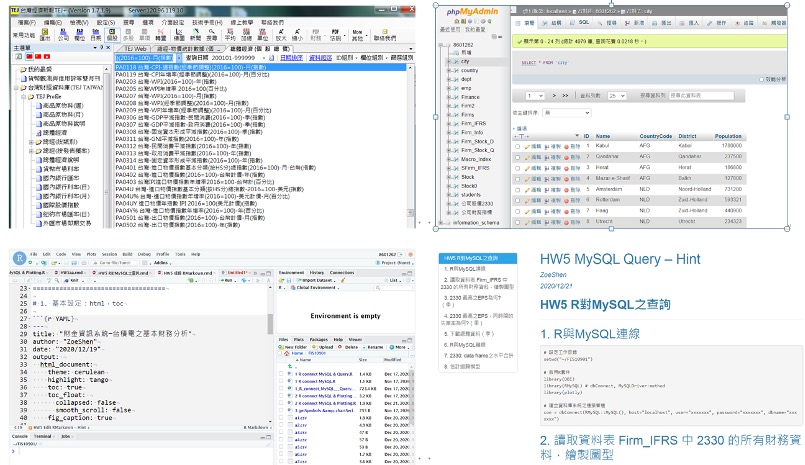This screenshot has height=465, width=805.
Task: Toggle the profiling checkbox below the SQL query
Action: 761,79
